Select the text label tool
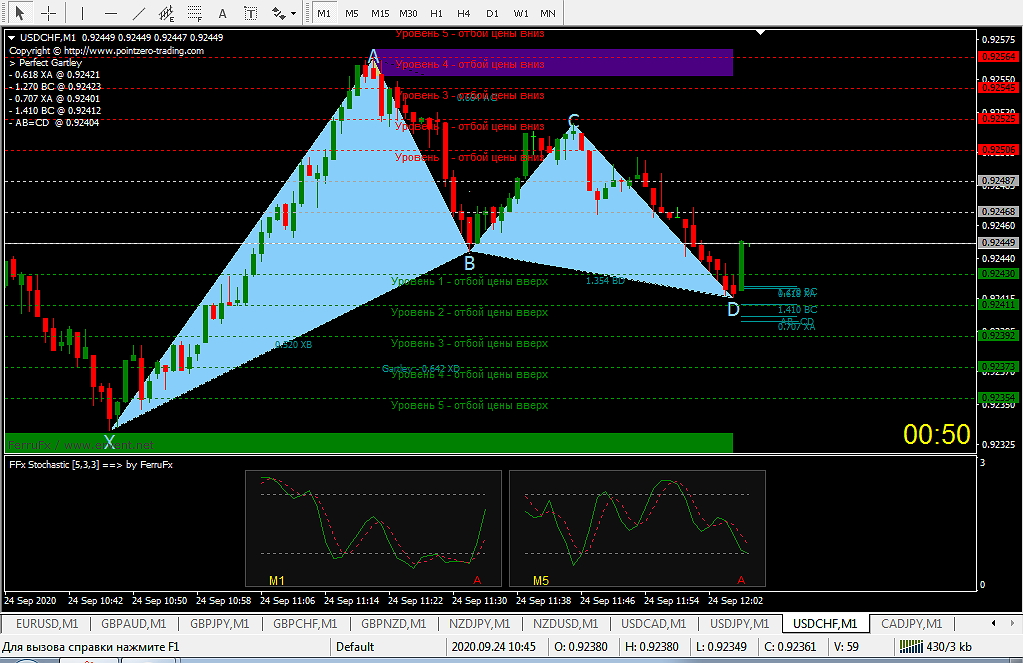Viewport: 1023px width, 663px height. click(x=250, y=13)
